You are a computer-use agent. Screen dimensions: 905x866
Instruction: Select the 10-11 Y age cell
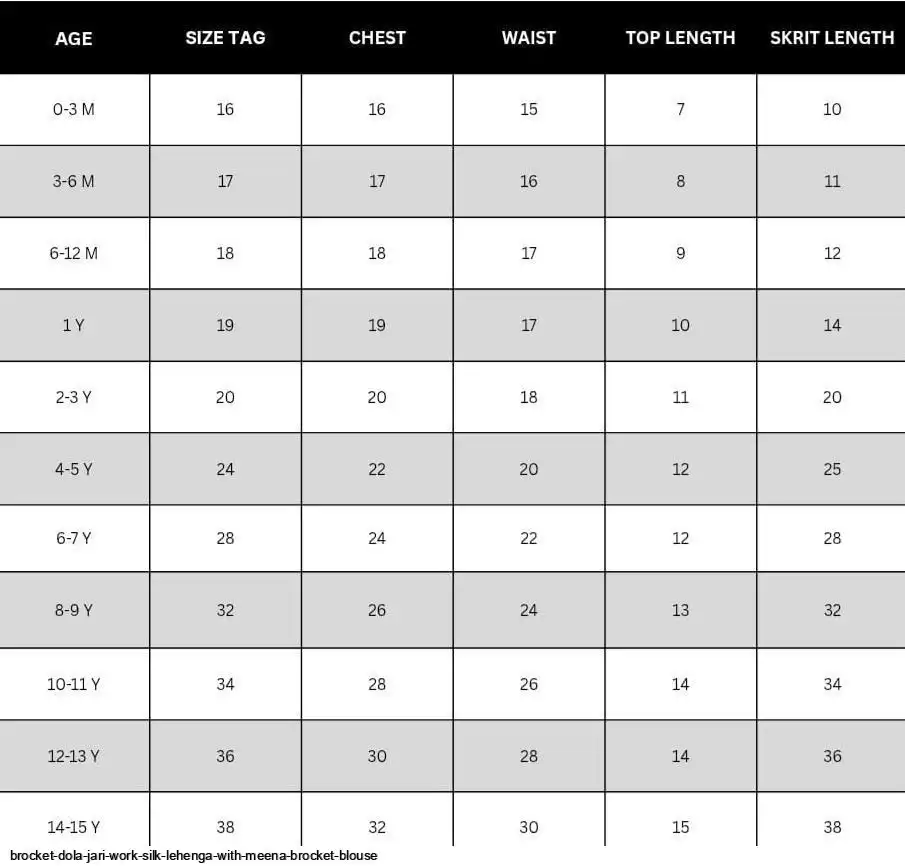[74, 684]
